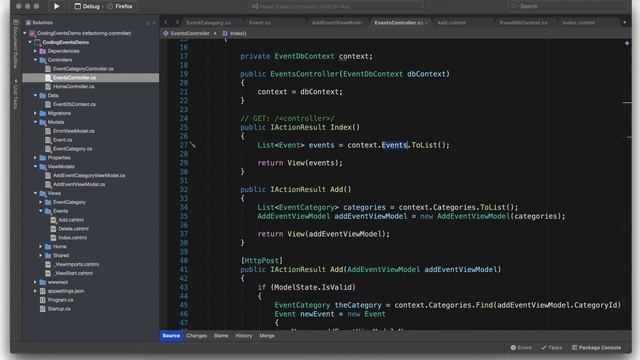The width and height of the screenshot is (640, 360).
Task: Open the document tabs overflow dropdown
Action: (624, 22)
